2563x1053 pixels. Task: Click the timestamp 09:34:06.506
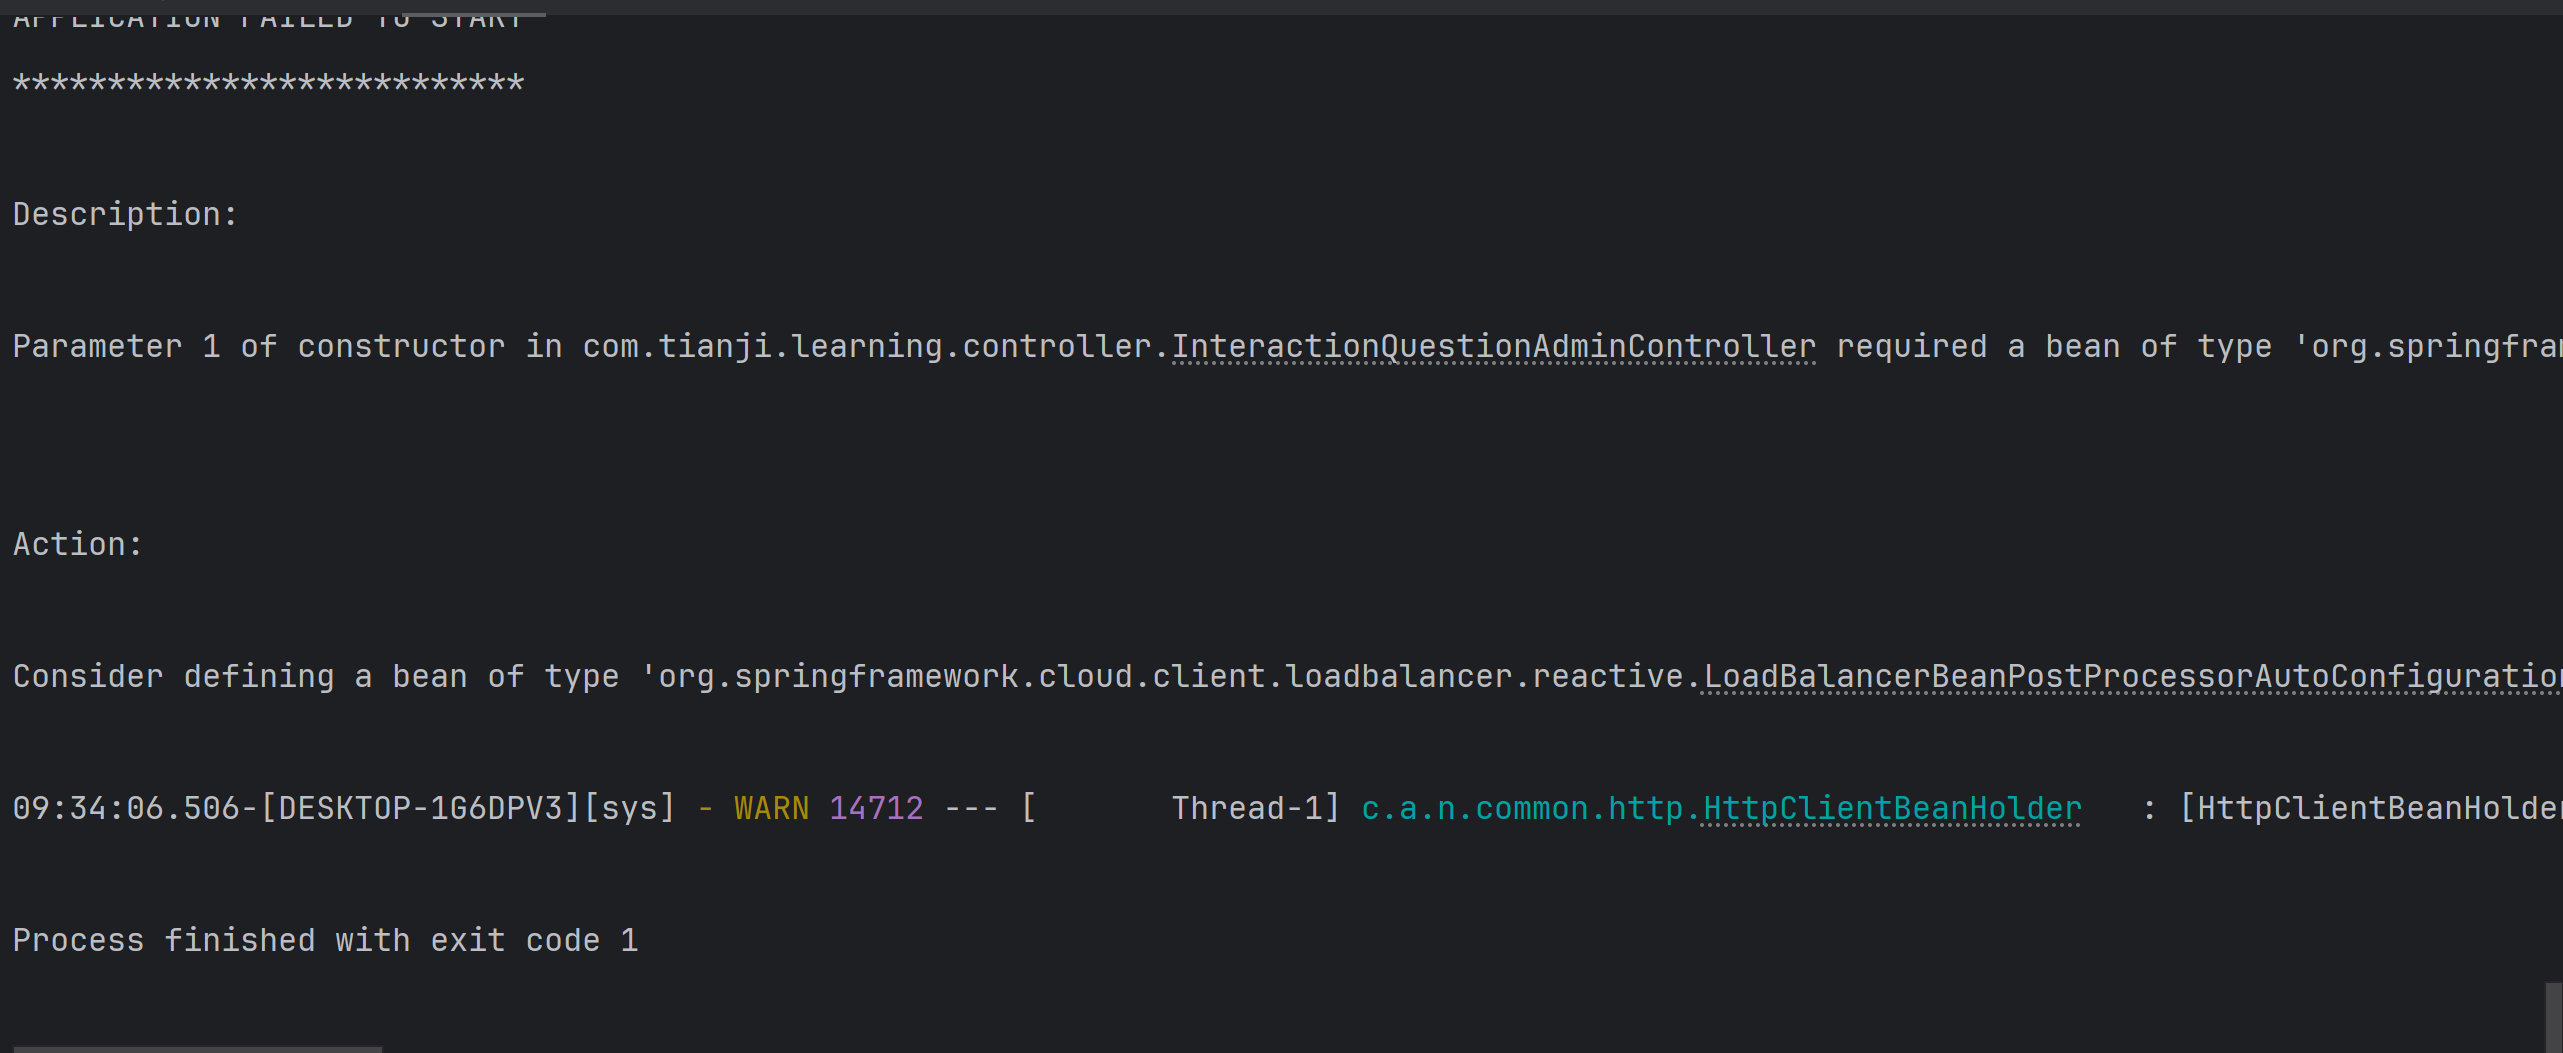pyautogui.click(x=126, y=808)
